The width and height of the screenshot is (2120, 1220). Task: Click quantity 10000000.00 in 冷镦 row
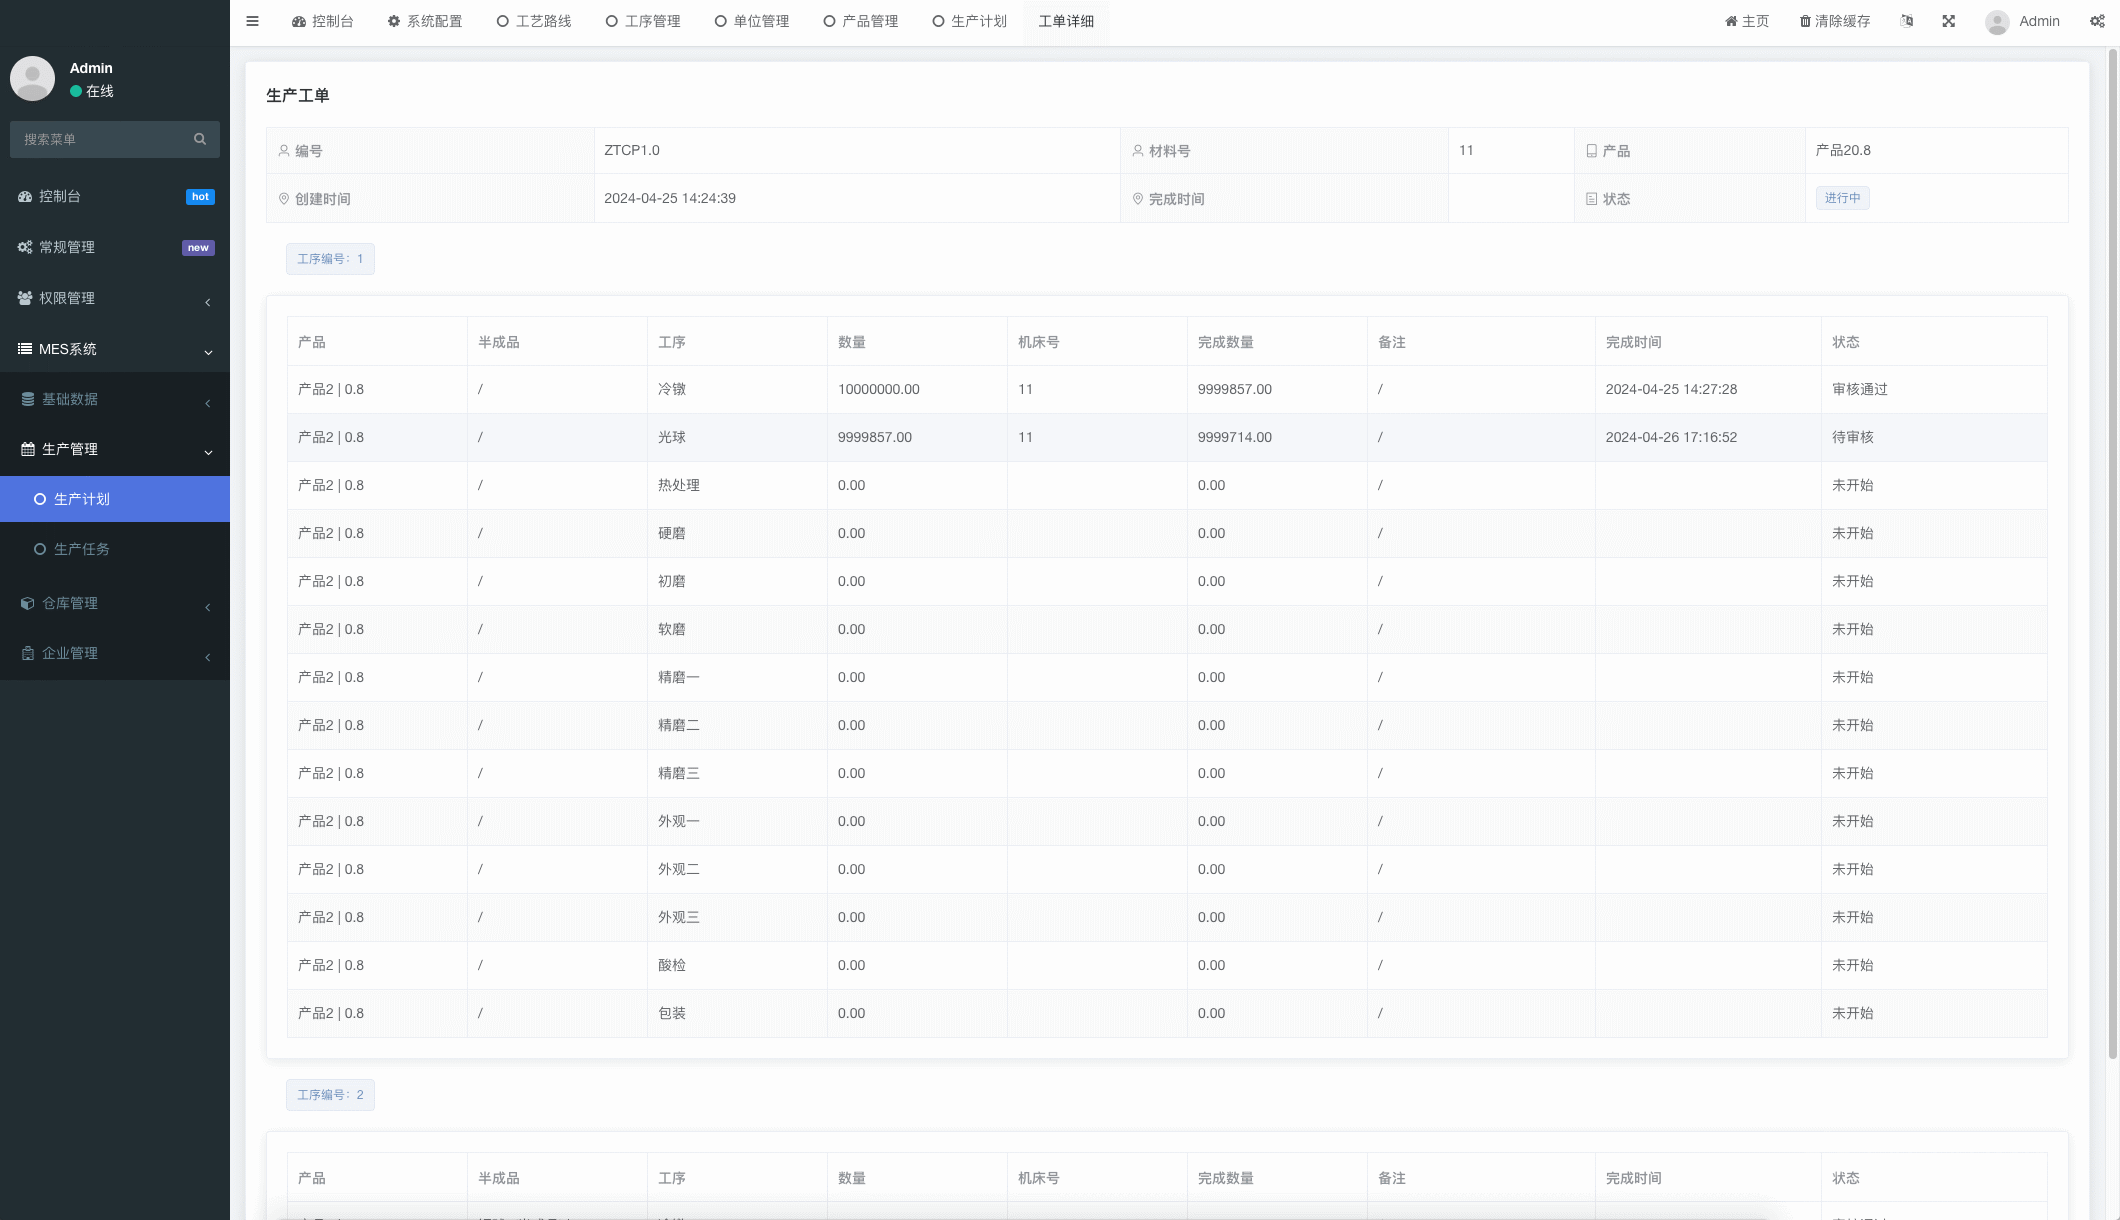[x=878, y=389]
